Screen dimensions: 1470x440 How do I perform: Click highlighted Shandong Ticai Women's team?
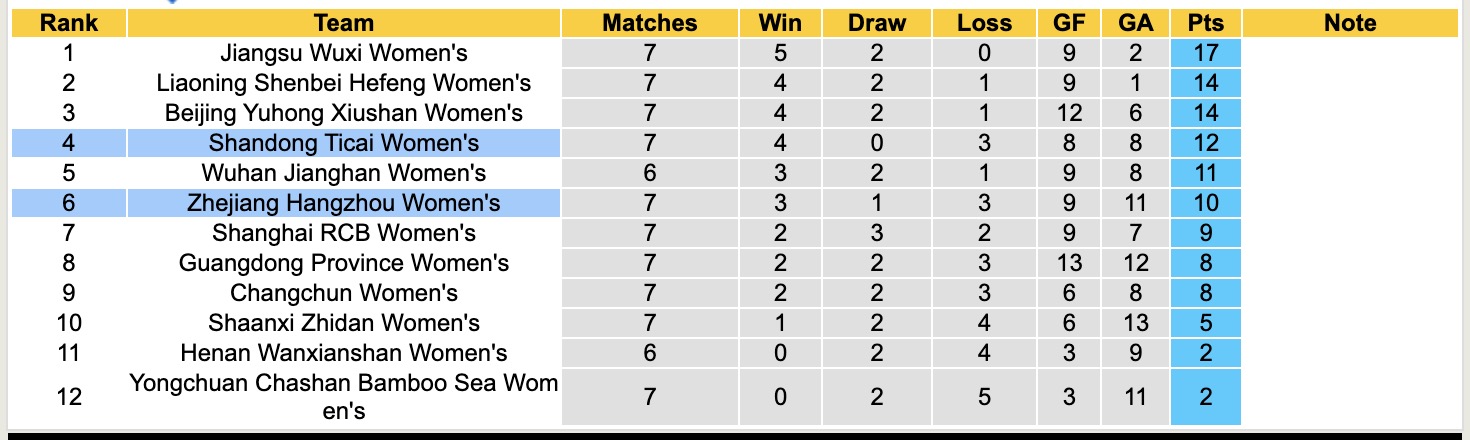click(x=344, y=143)
